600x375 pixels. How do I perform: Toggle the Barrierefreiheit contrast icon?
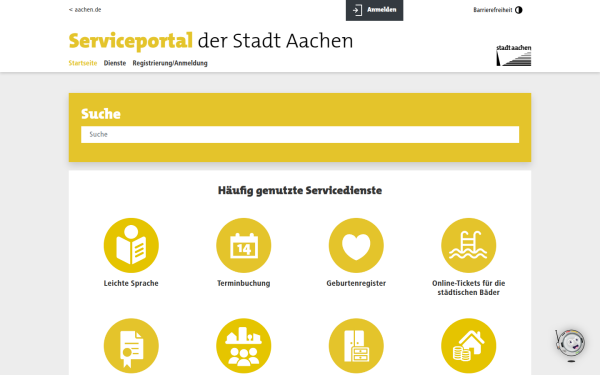coord(518,10)
